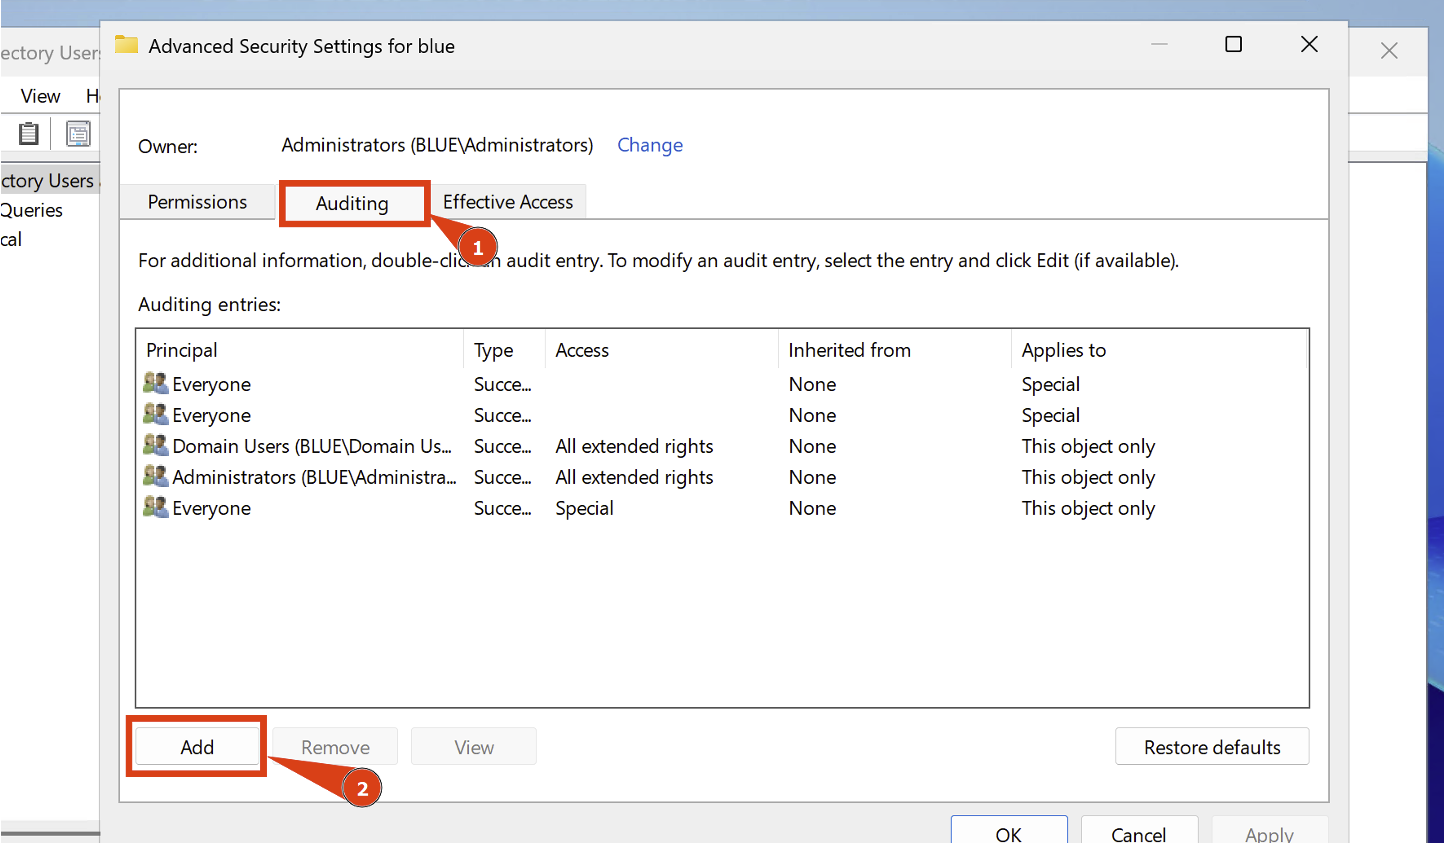
Task: Click the group icon beside Domain Users entry
Action: click(155, 446)
